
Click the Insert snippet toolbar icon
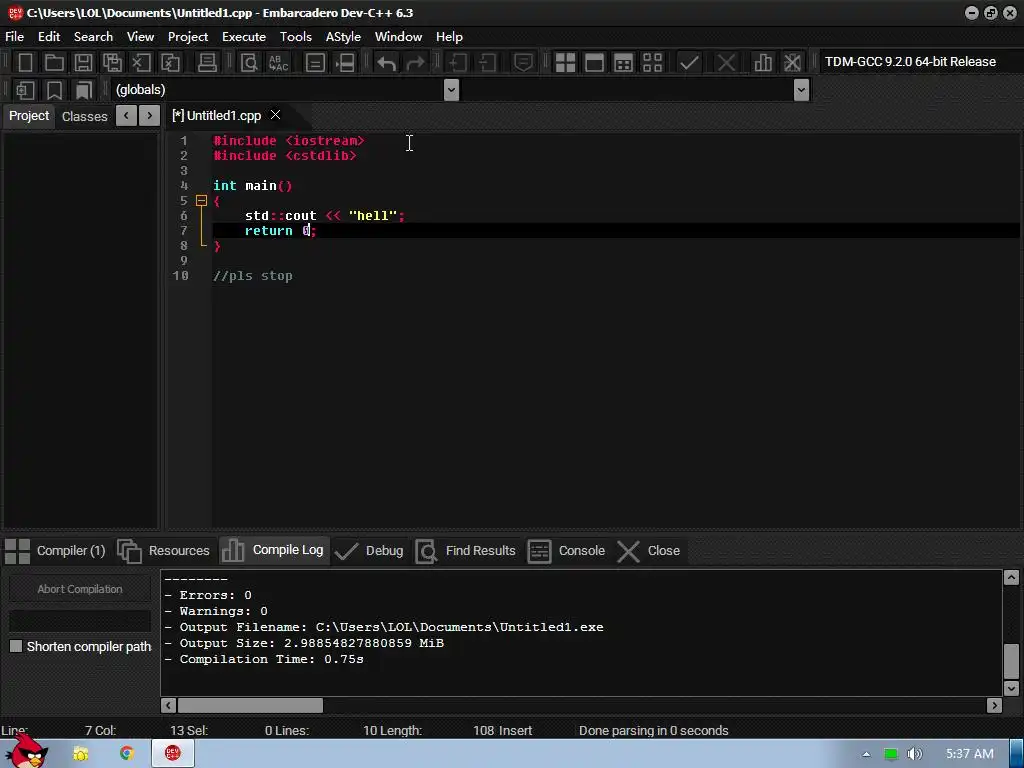(25, 89)
